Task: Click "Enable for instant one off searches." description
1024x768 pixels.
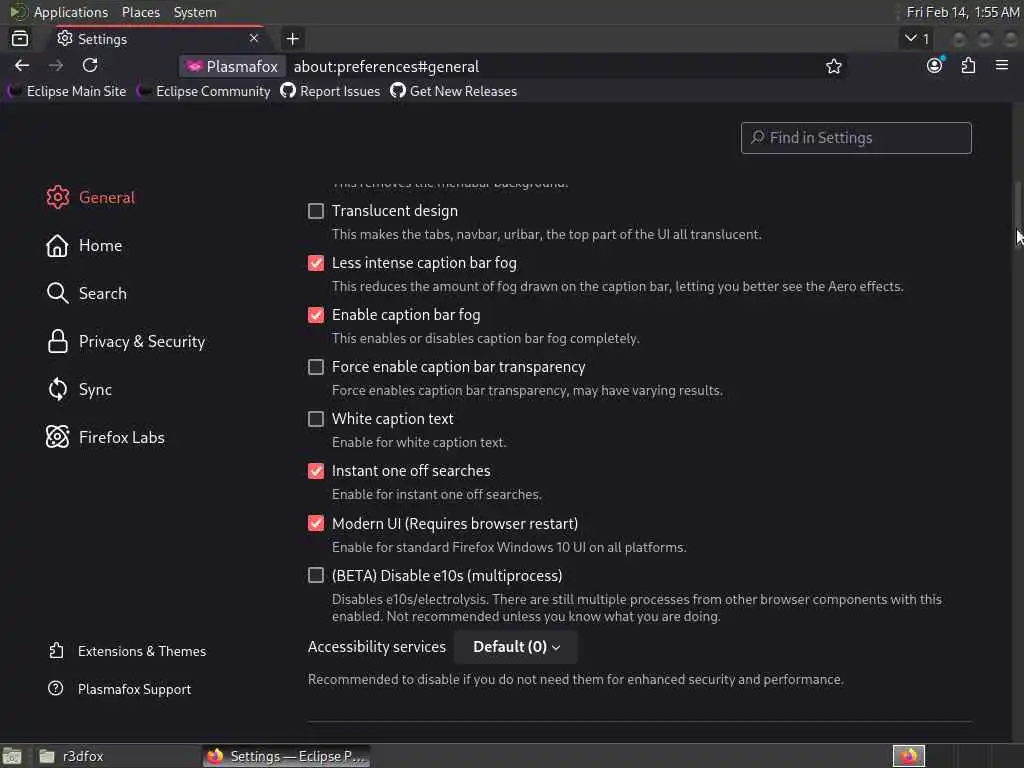Action: pos(436,495)
